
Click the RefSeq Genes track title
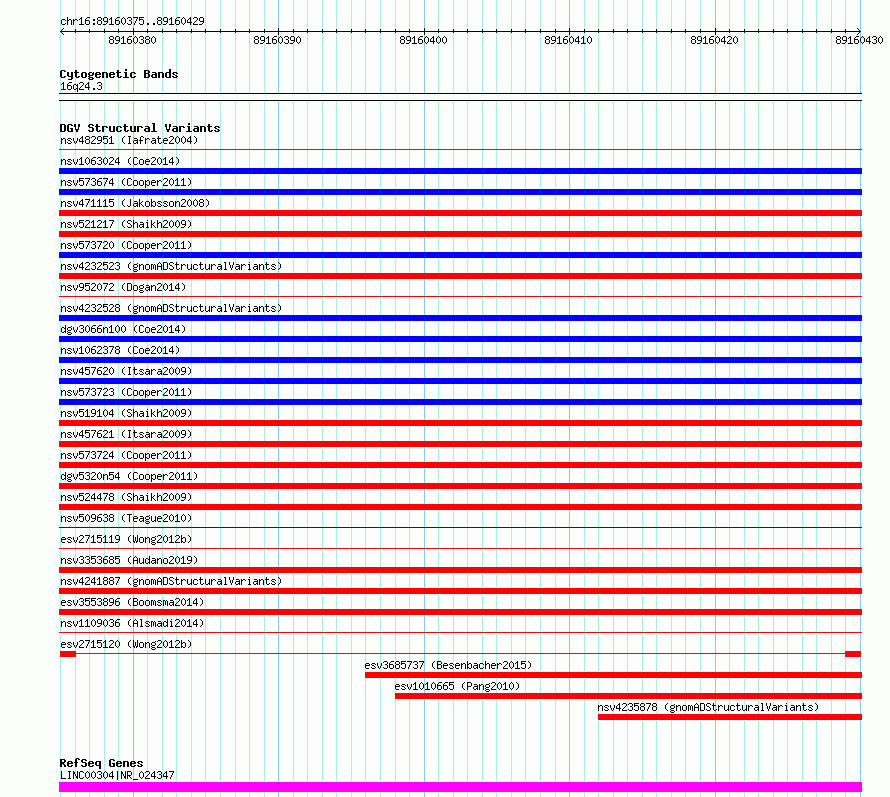[101, 763]
